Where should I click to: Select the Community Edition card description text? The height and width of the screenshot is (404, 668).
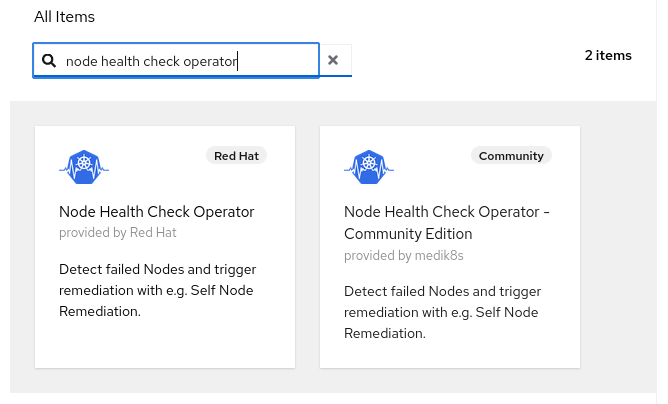[442, 312]
